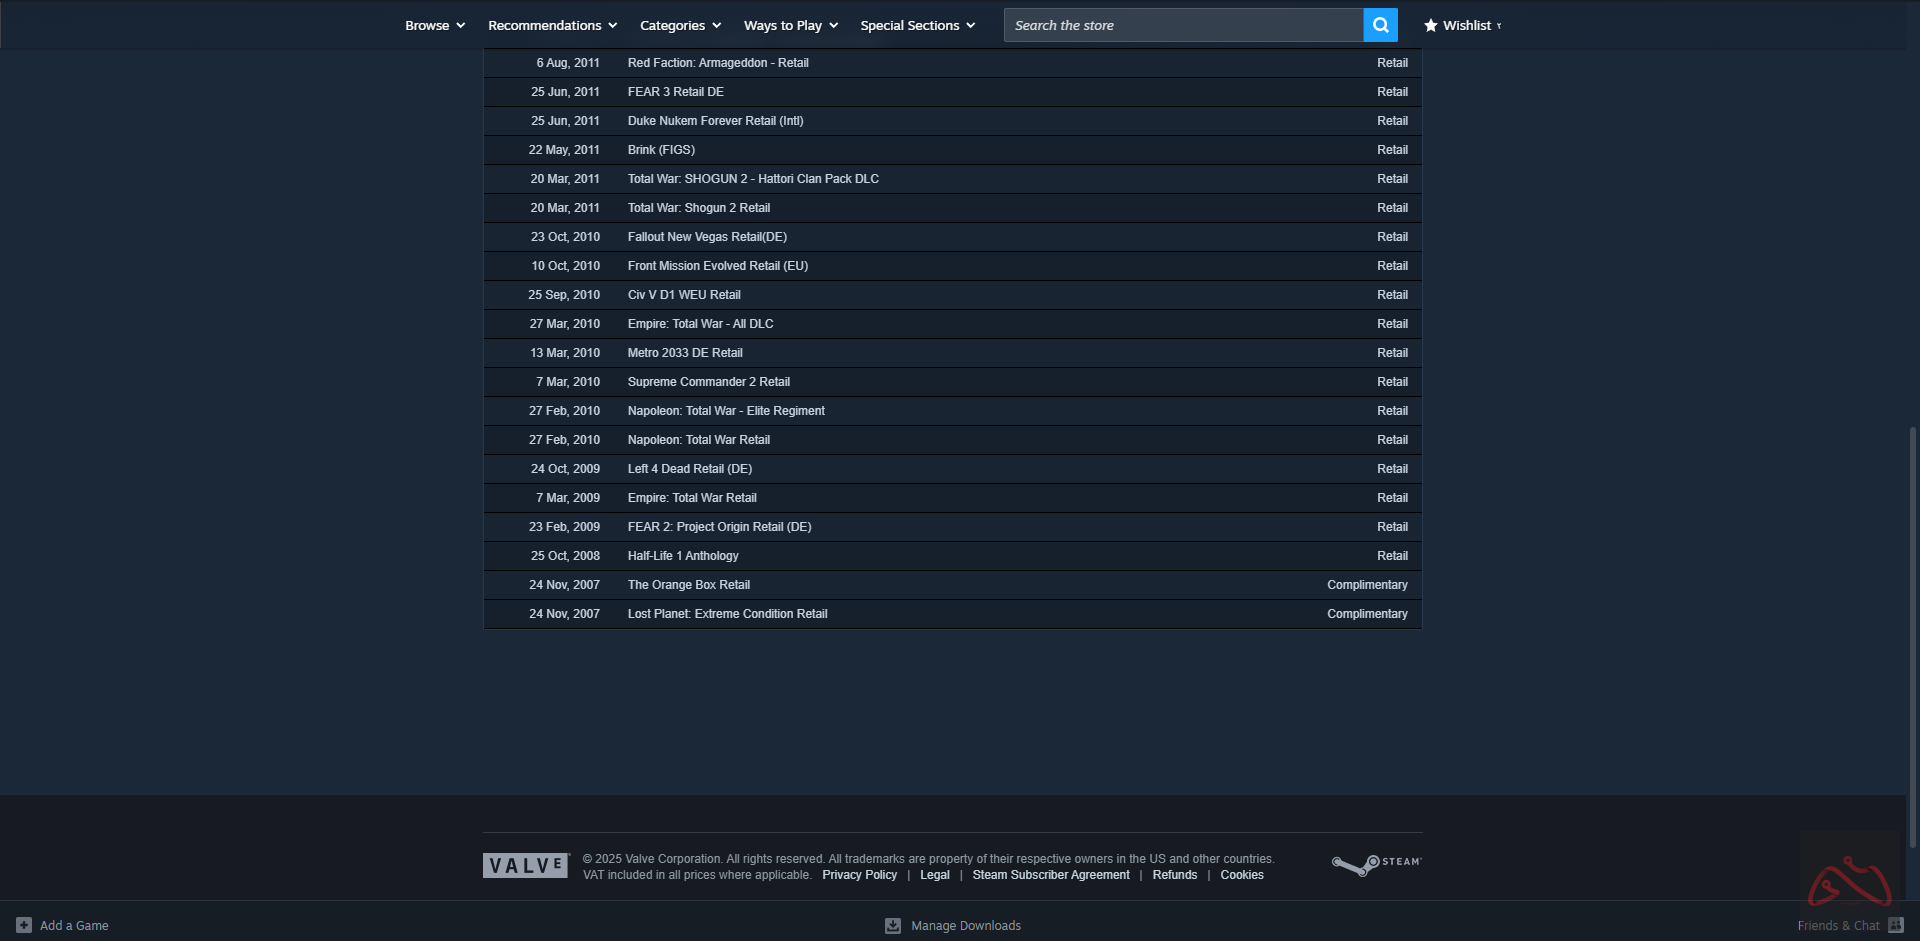Open the Steam Subscriber Agreement link
Screen dimensions: 1920x941
pyautogui.click(x=1050, y=875)
